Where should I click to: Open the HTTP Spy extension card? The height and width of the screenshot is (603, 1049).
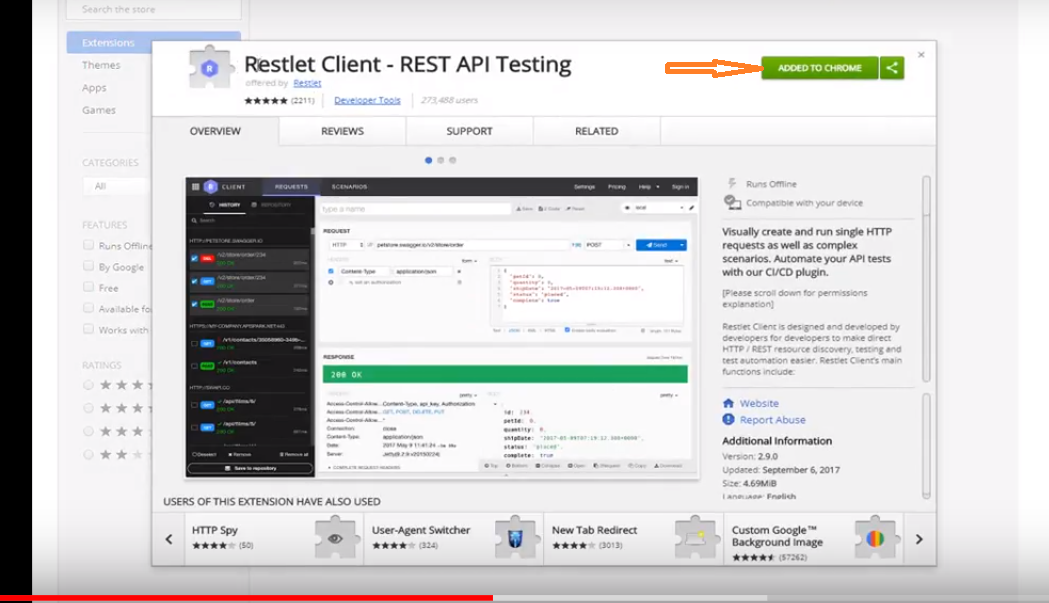[x=274, y=539]
